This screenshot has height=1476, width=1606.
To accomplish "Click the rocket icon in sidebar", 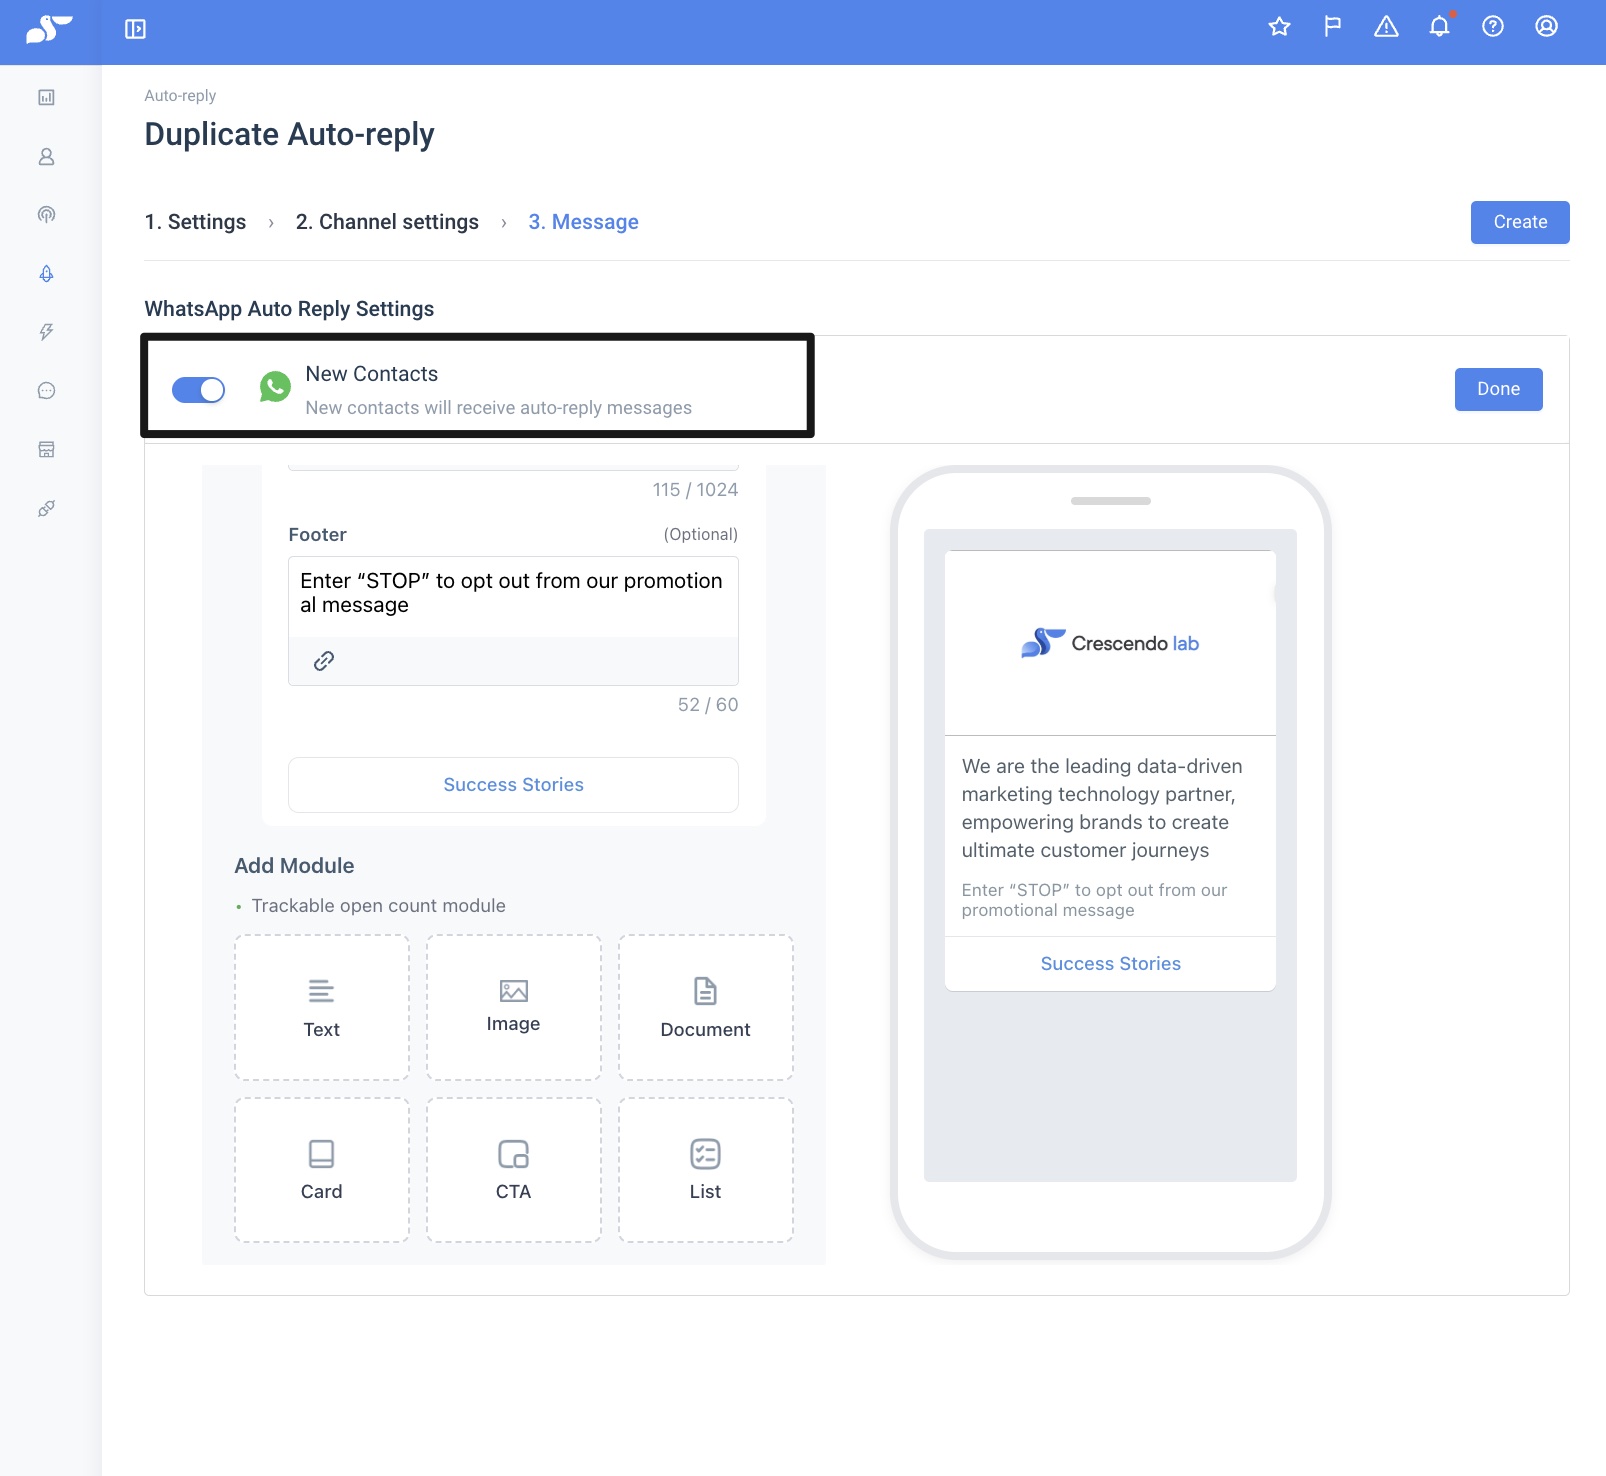I will point(46,273).
